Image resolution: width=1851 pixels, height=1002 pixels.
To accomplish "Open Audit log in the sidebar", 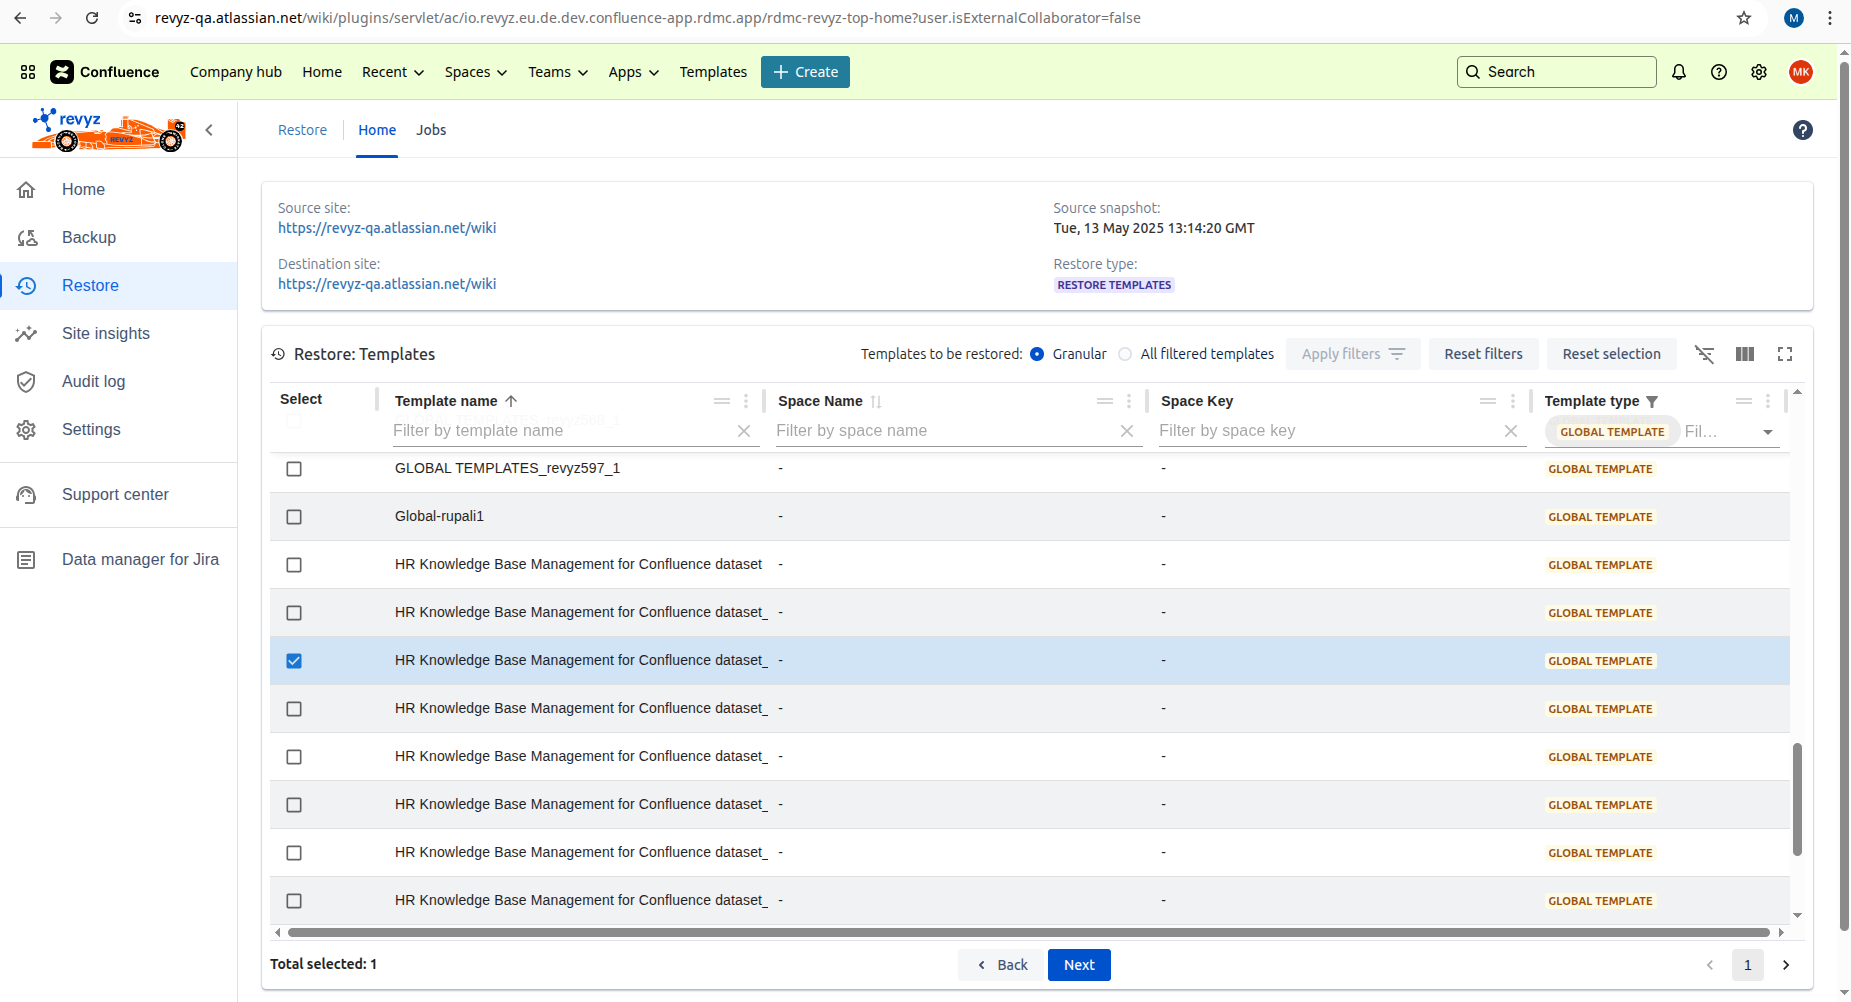I will tap(93, 381).
